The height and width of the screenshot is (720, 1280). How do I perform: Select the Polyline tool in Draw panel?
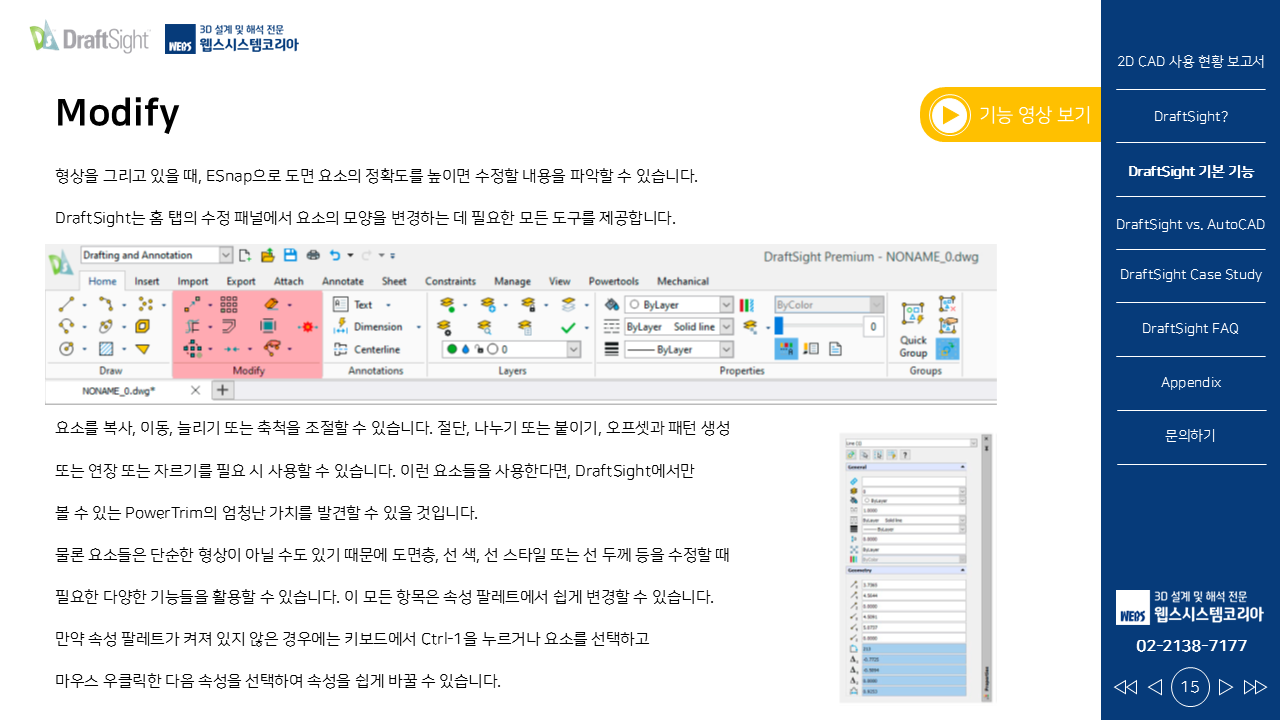point(106,304)
